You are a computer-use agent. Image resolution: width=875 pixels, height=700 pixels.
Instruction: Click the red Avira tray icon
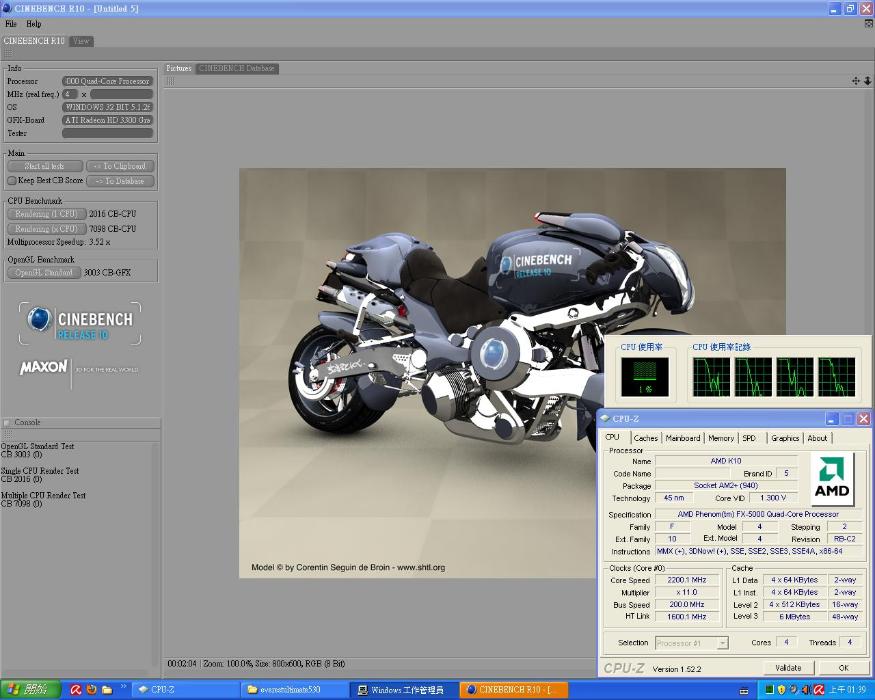(x=819, y=690)
